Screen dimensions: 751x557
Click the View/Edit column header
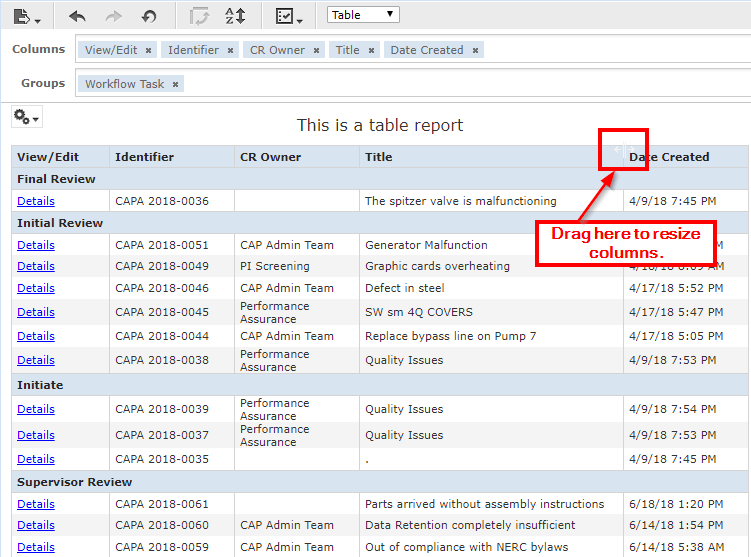coord(60,157)
